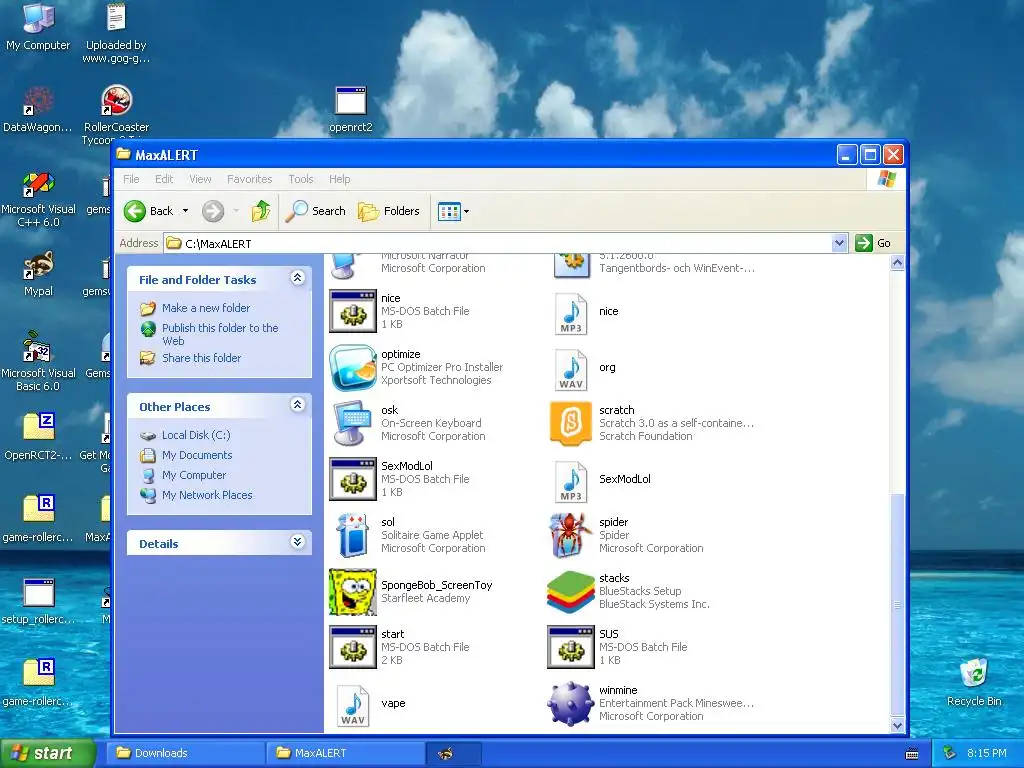This screenshot has width=1024, height=768.
Task: Go to Local Disk (C:)
Action: [196, 435]
